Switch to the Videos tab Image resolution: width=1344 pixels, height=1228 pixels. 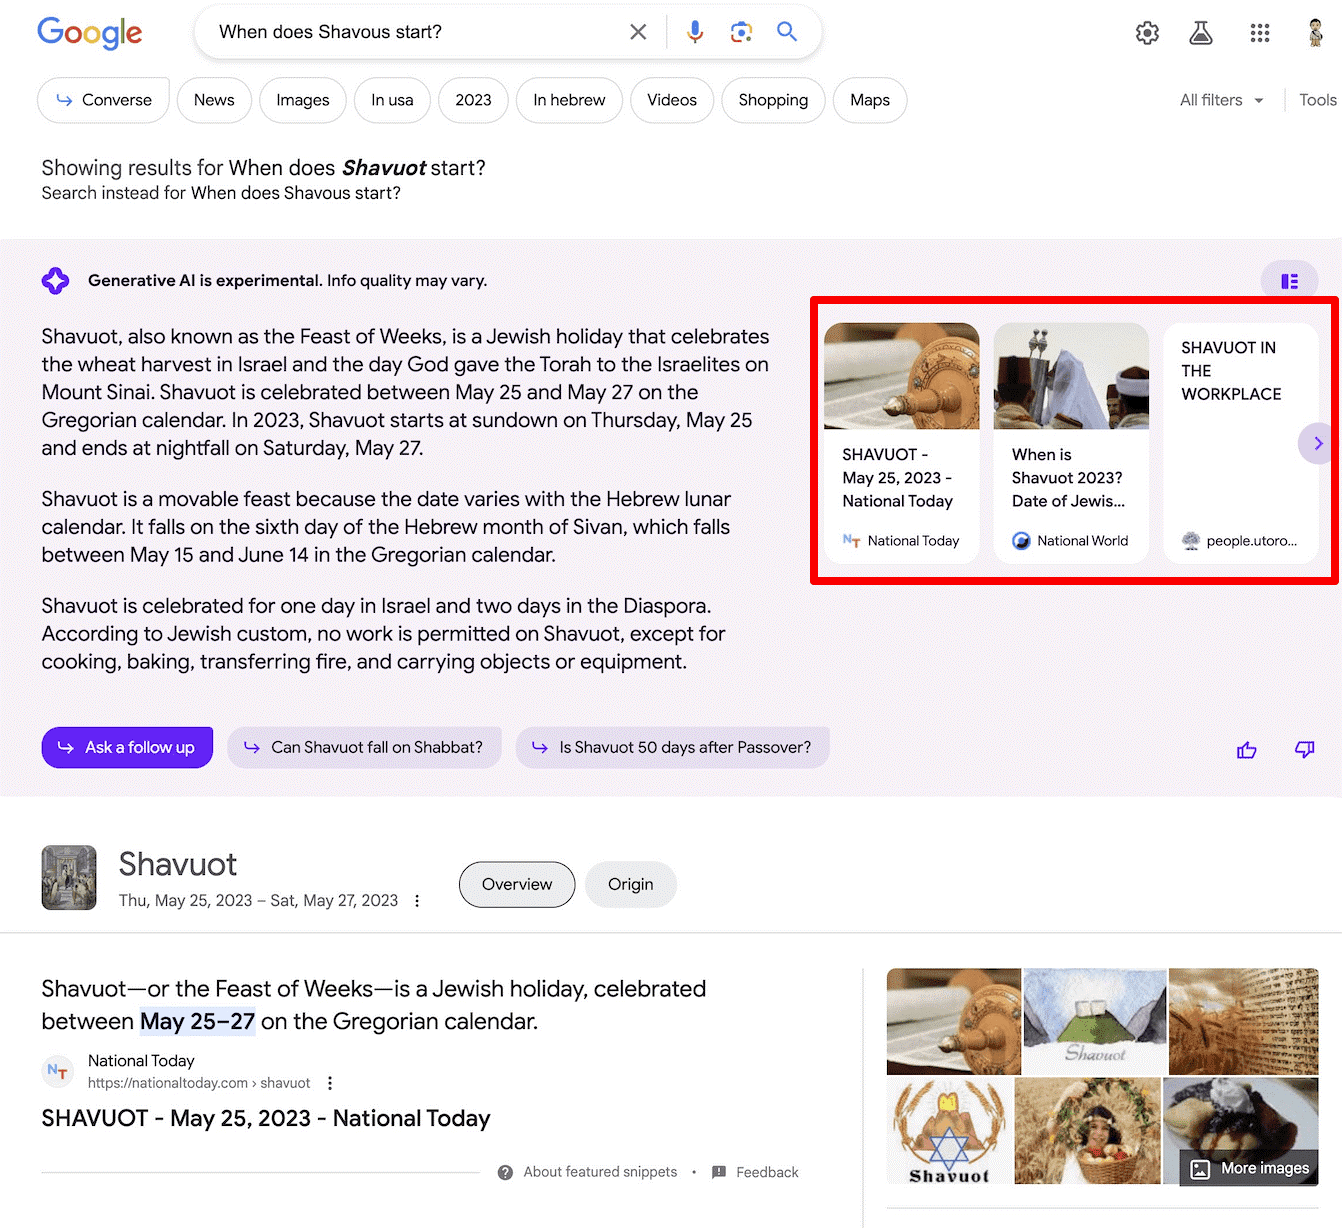(672, 100)
